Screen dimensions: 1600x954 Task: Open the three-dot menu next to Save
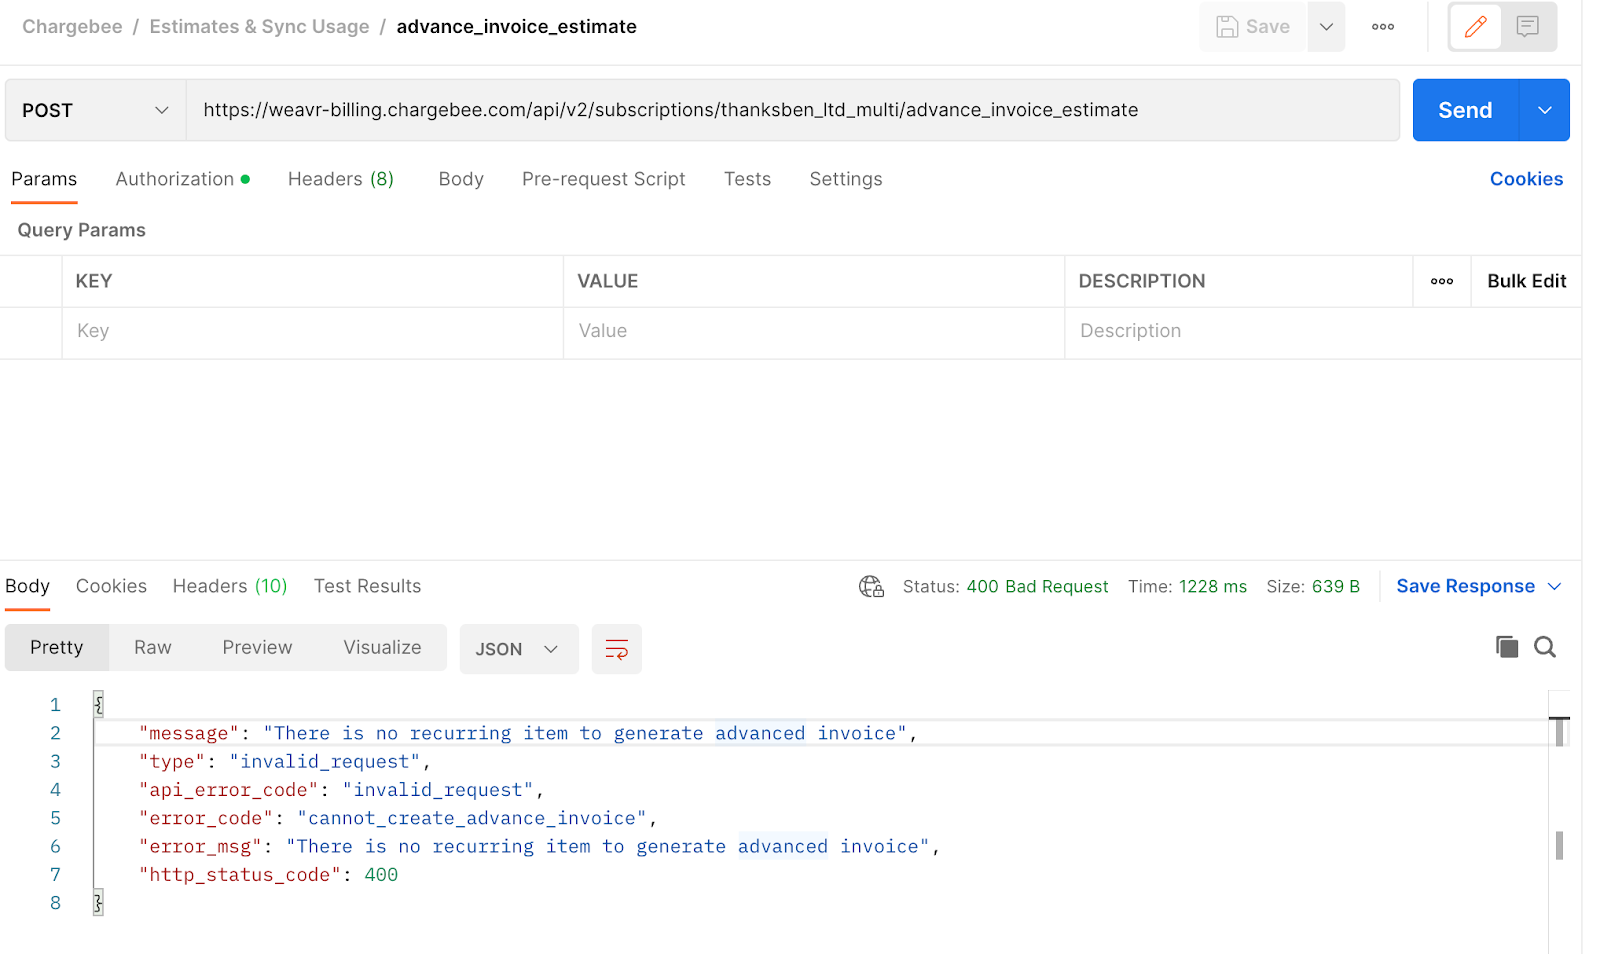tap(1383, 27)
